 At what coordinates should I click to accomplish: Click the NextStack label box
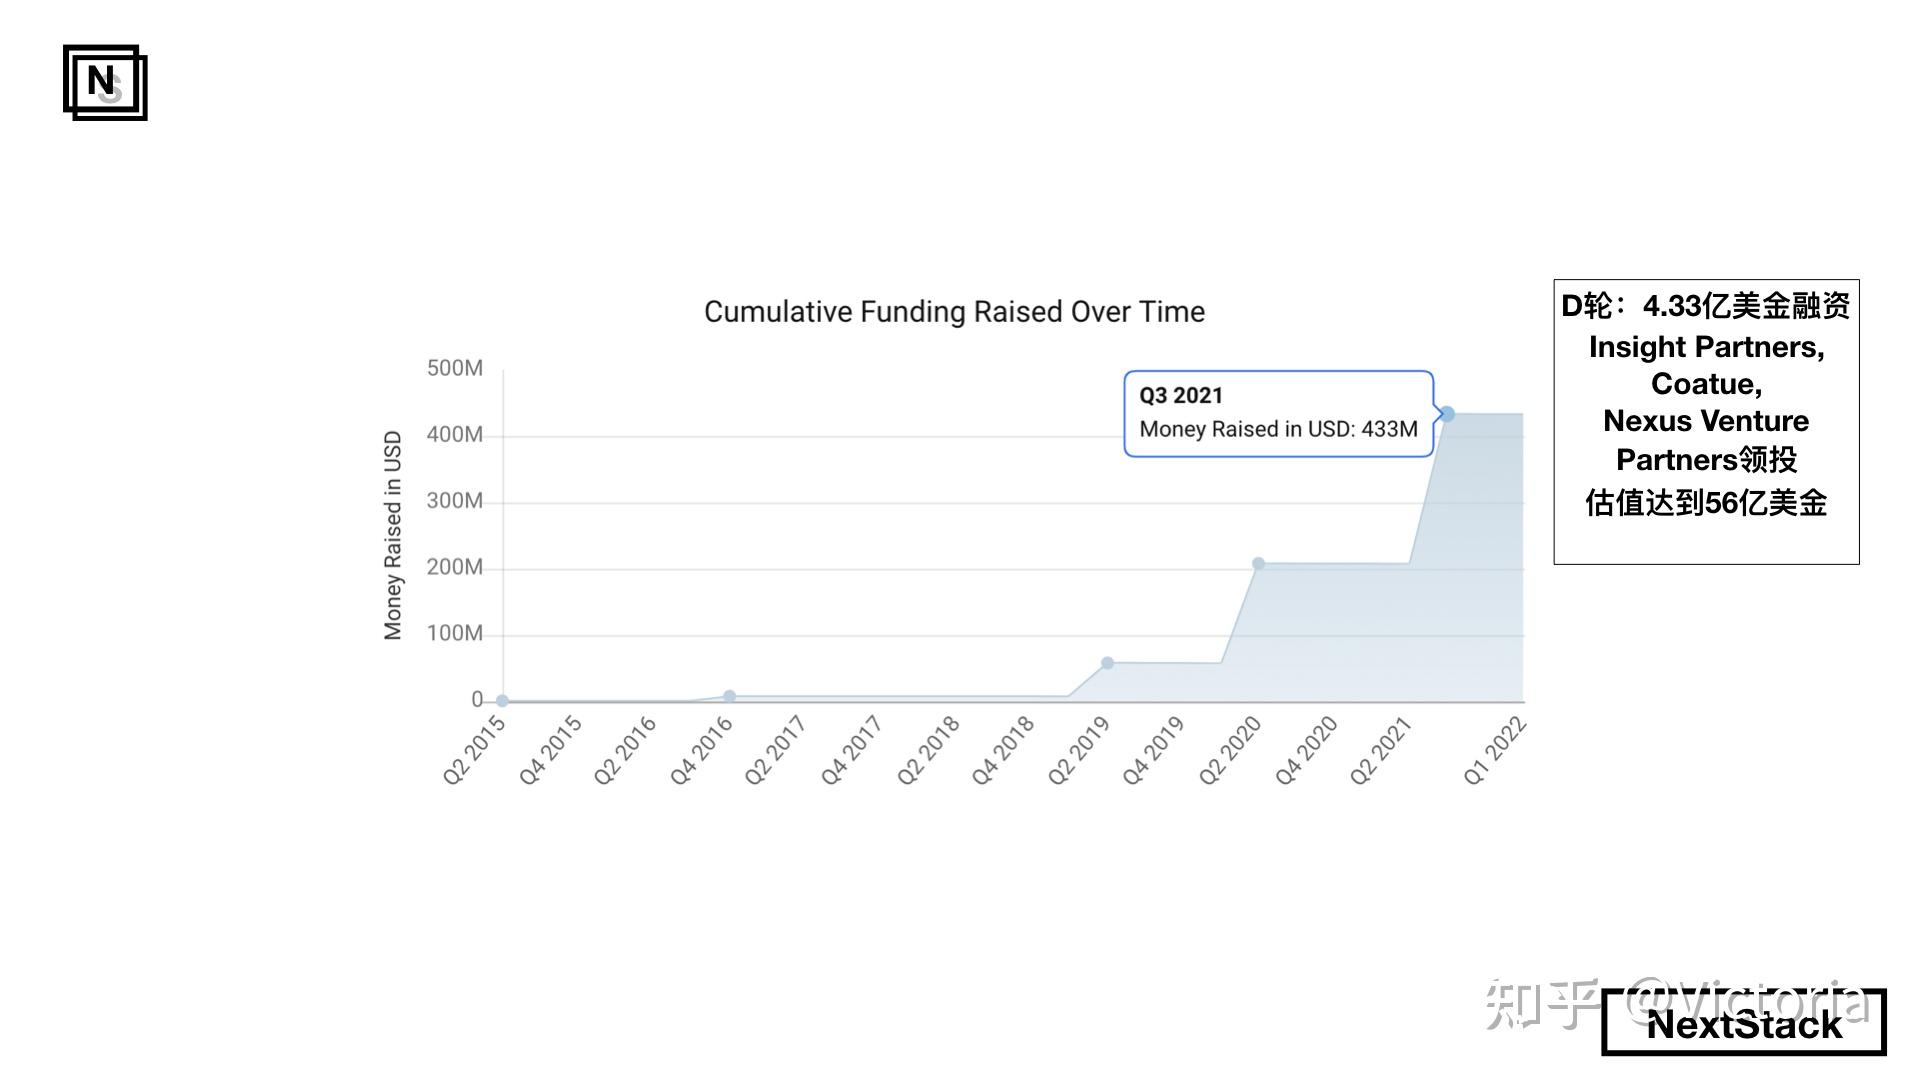tap(1743, 1022)
